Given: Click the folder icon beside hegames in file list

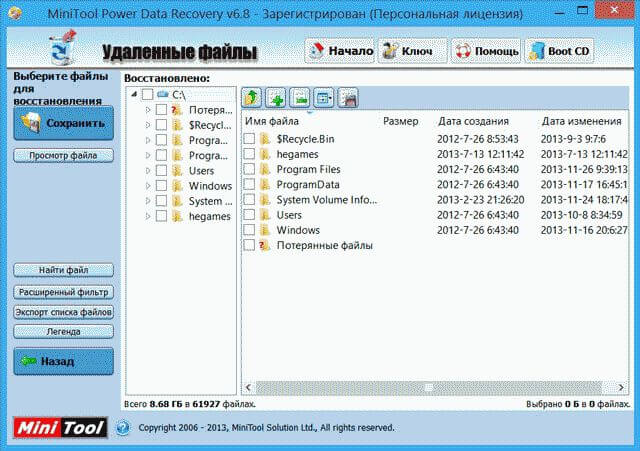Looking at the screenshot, I should click(265, 154).
